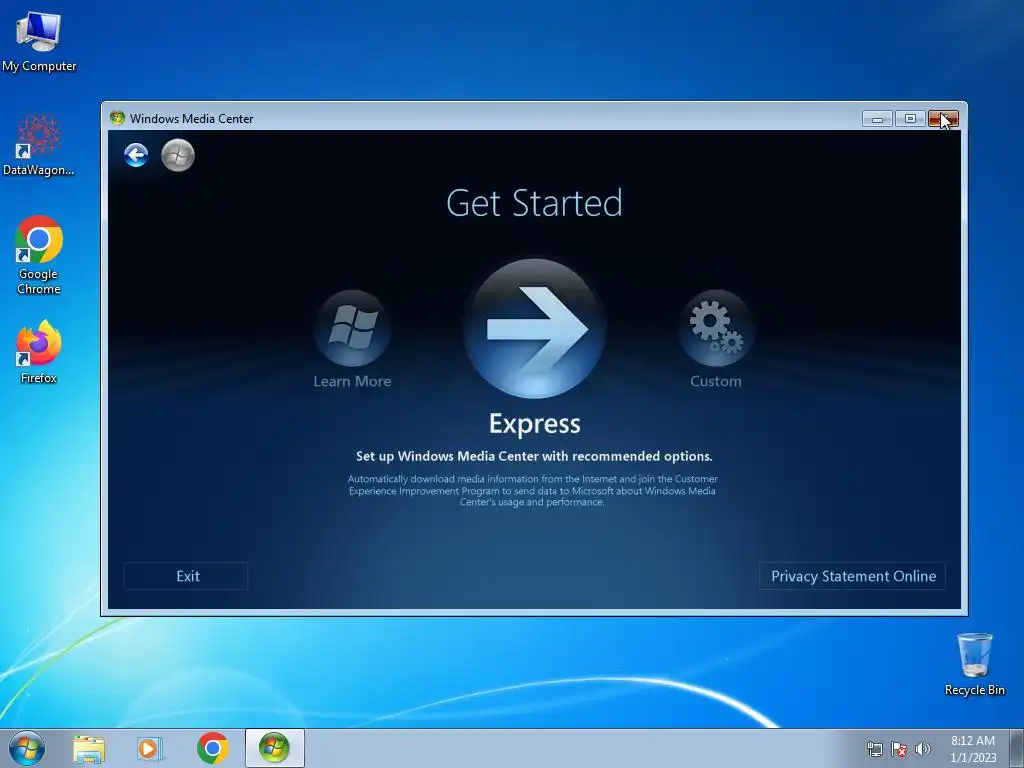
Task: Click the Exit button
Action: click(x=186, y=576)
